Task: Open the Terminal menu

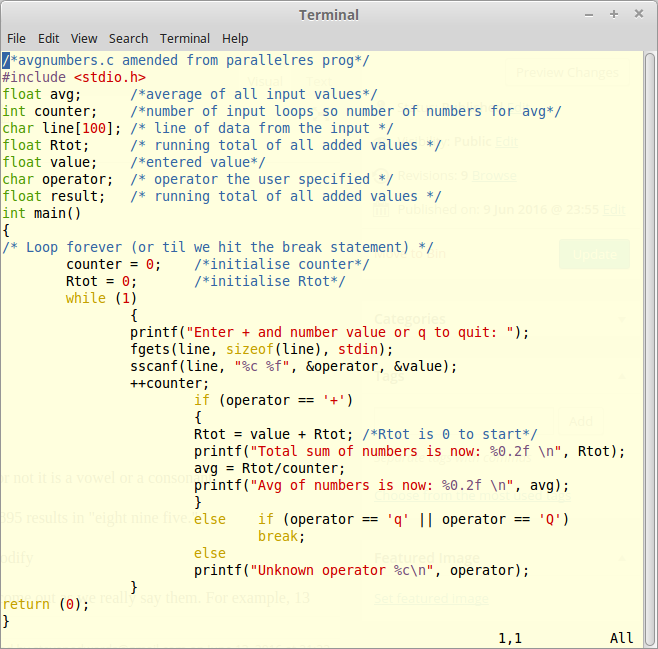Action: pos(185,38)
